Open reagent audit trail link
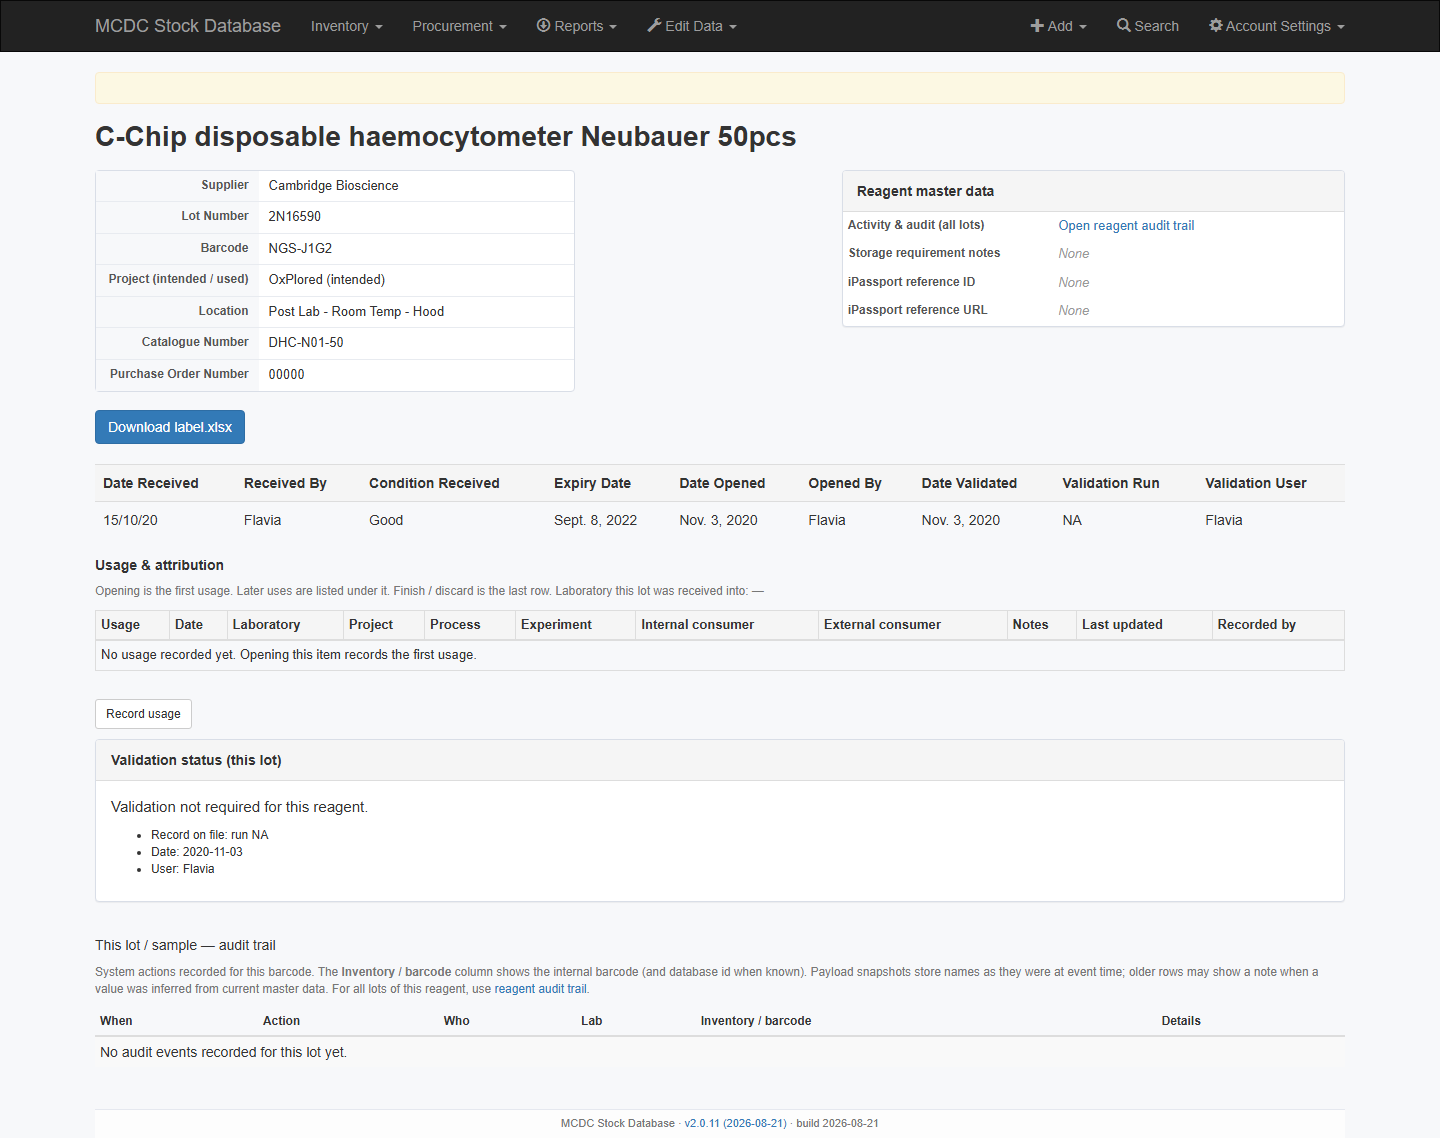The image size is (1440, 1138). (x=1126, y=226)
